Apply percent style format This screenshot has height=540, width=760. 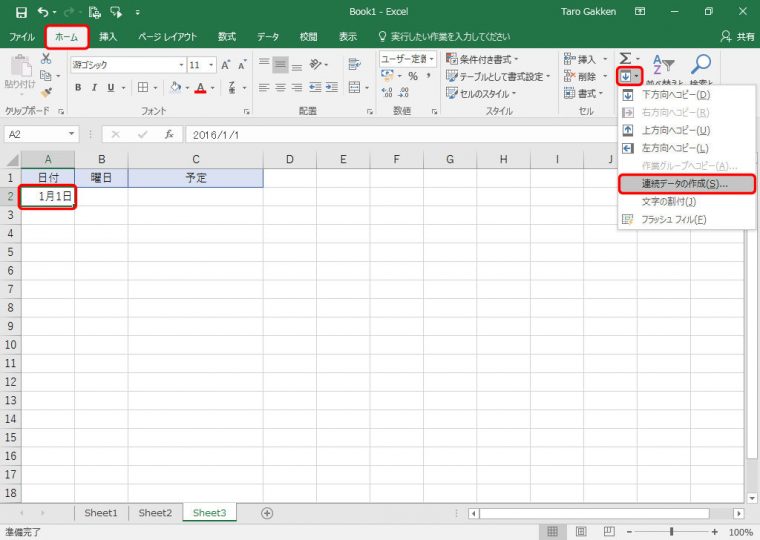point(413,76)
